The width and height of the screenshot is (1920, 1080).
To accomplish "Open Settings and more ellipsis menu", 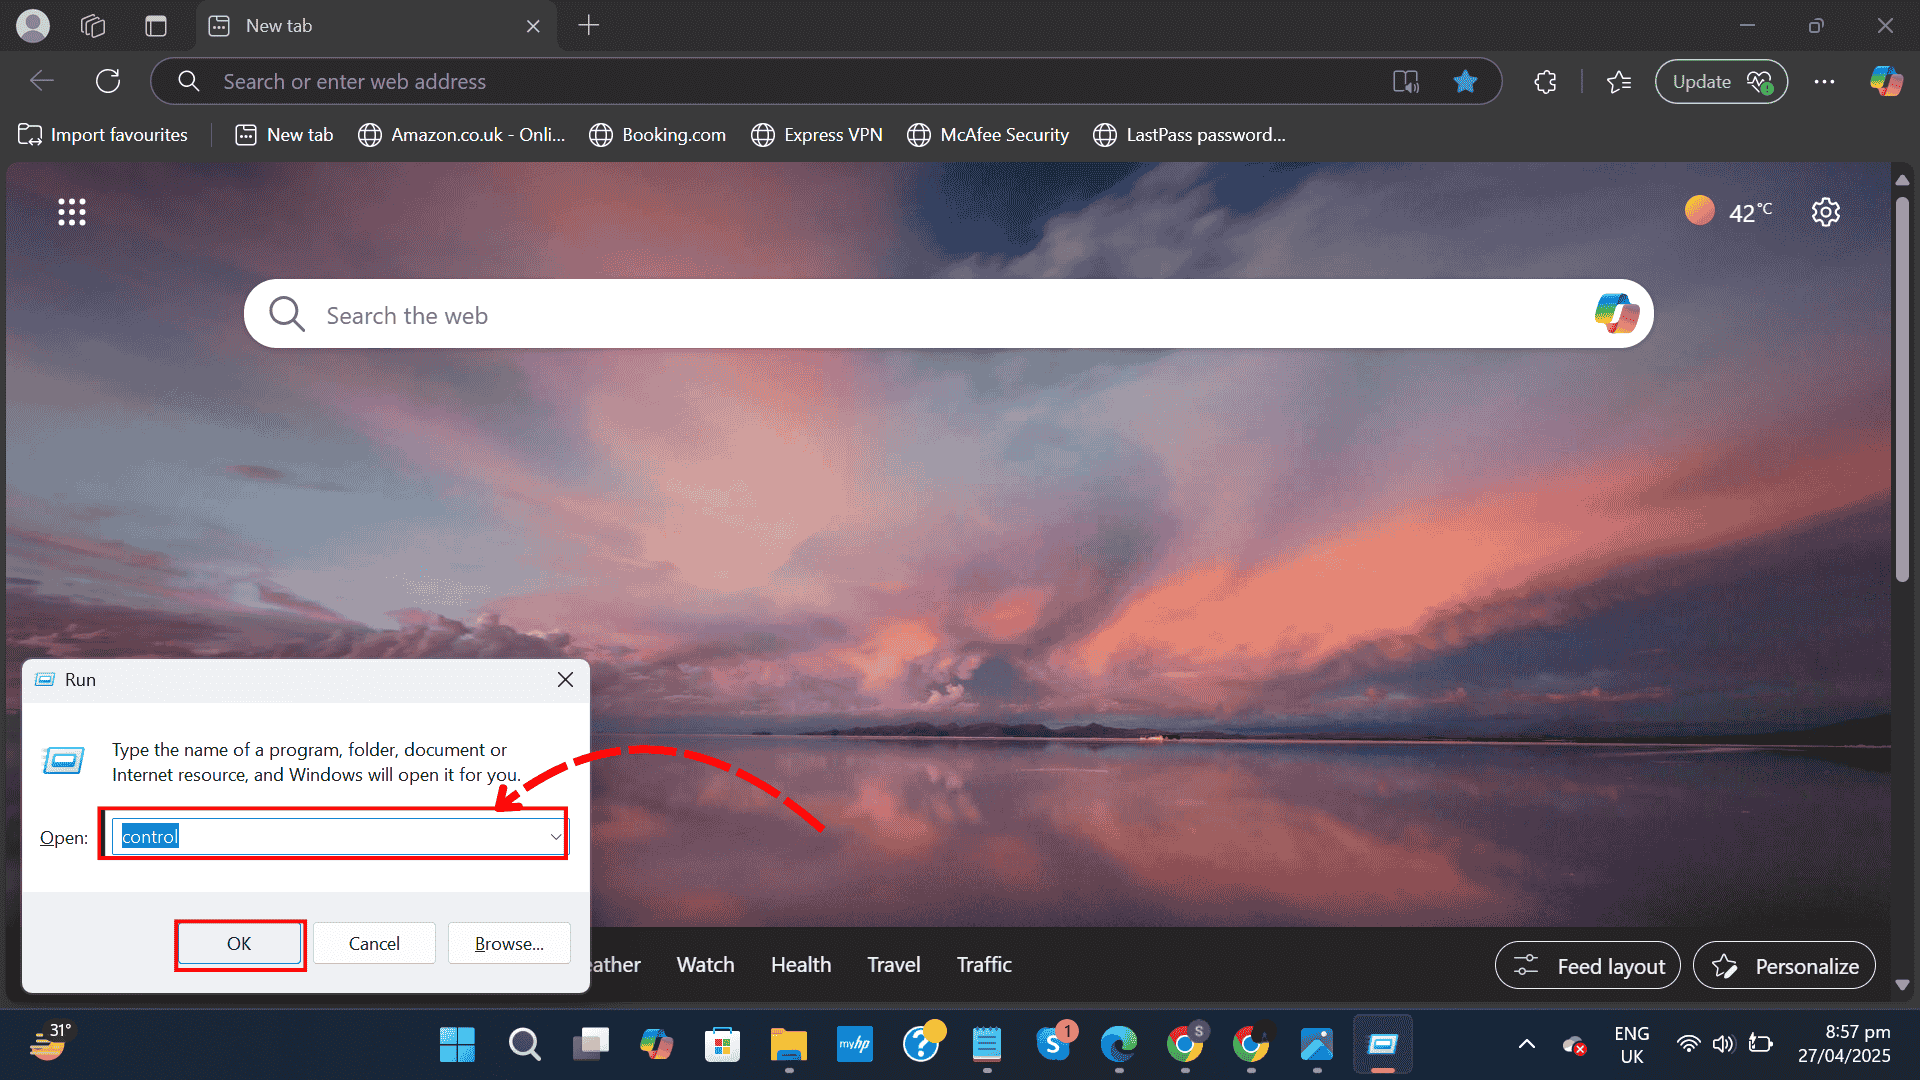I will click(x=1824, y=82).
